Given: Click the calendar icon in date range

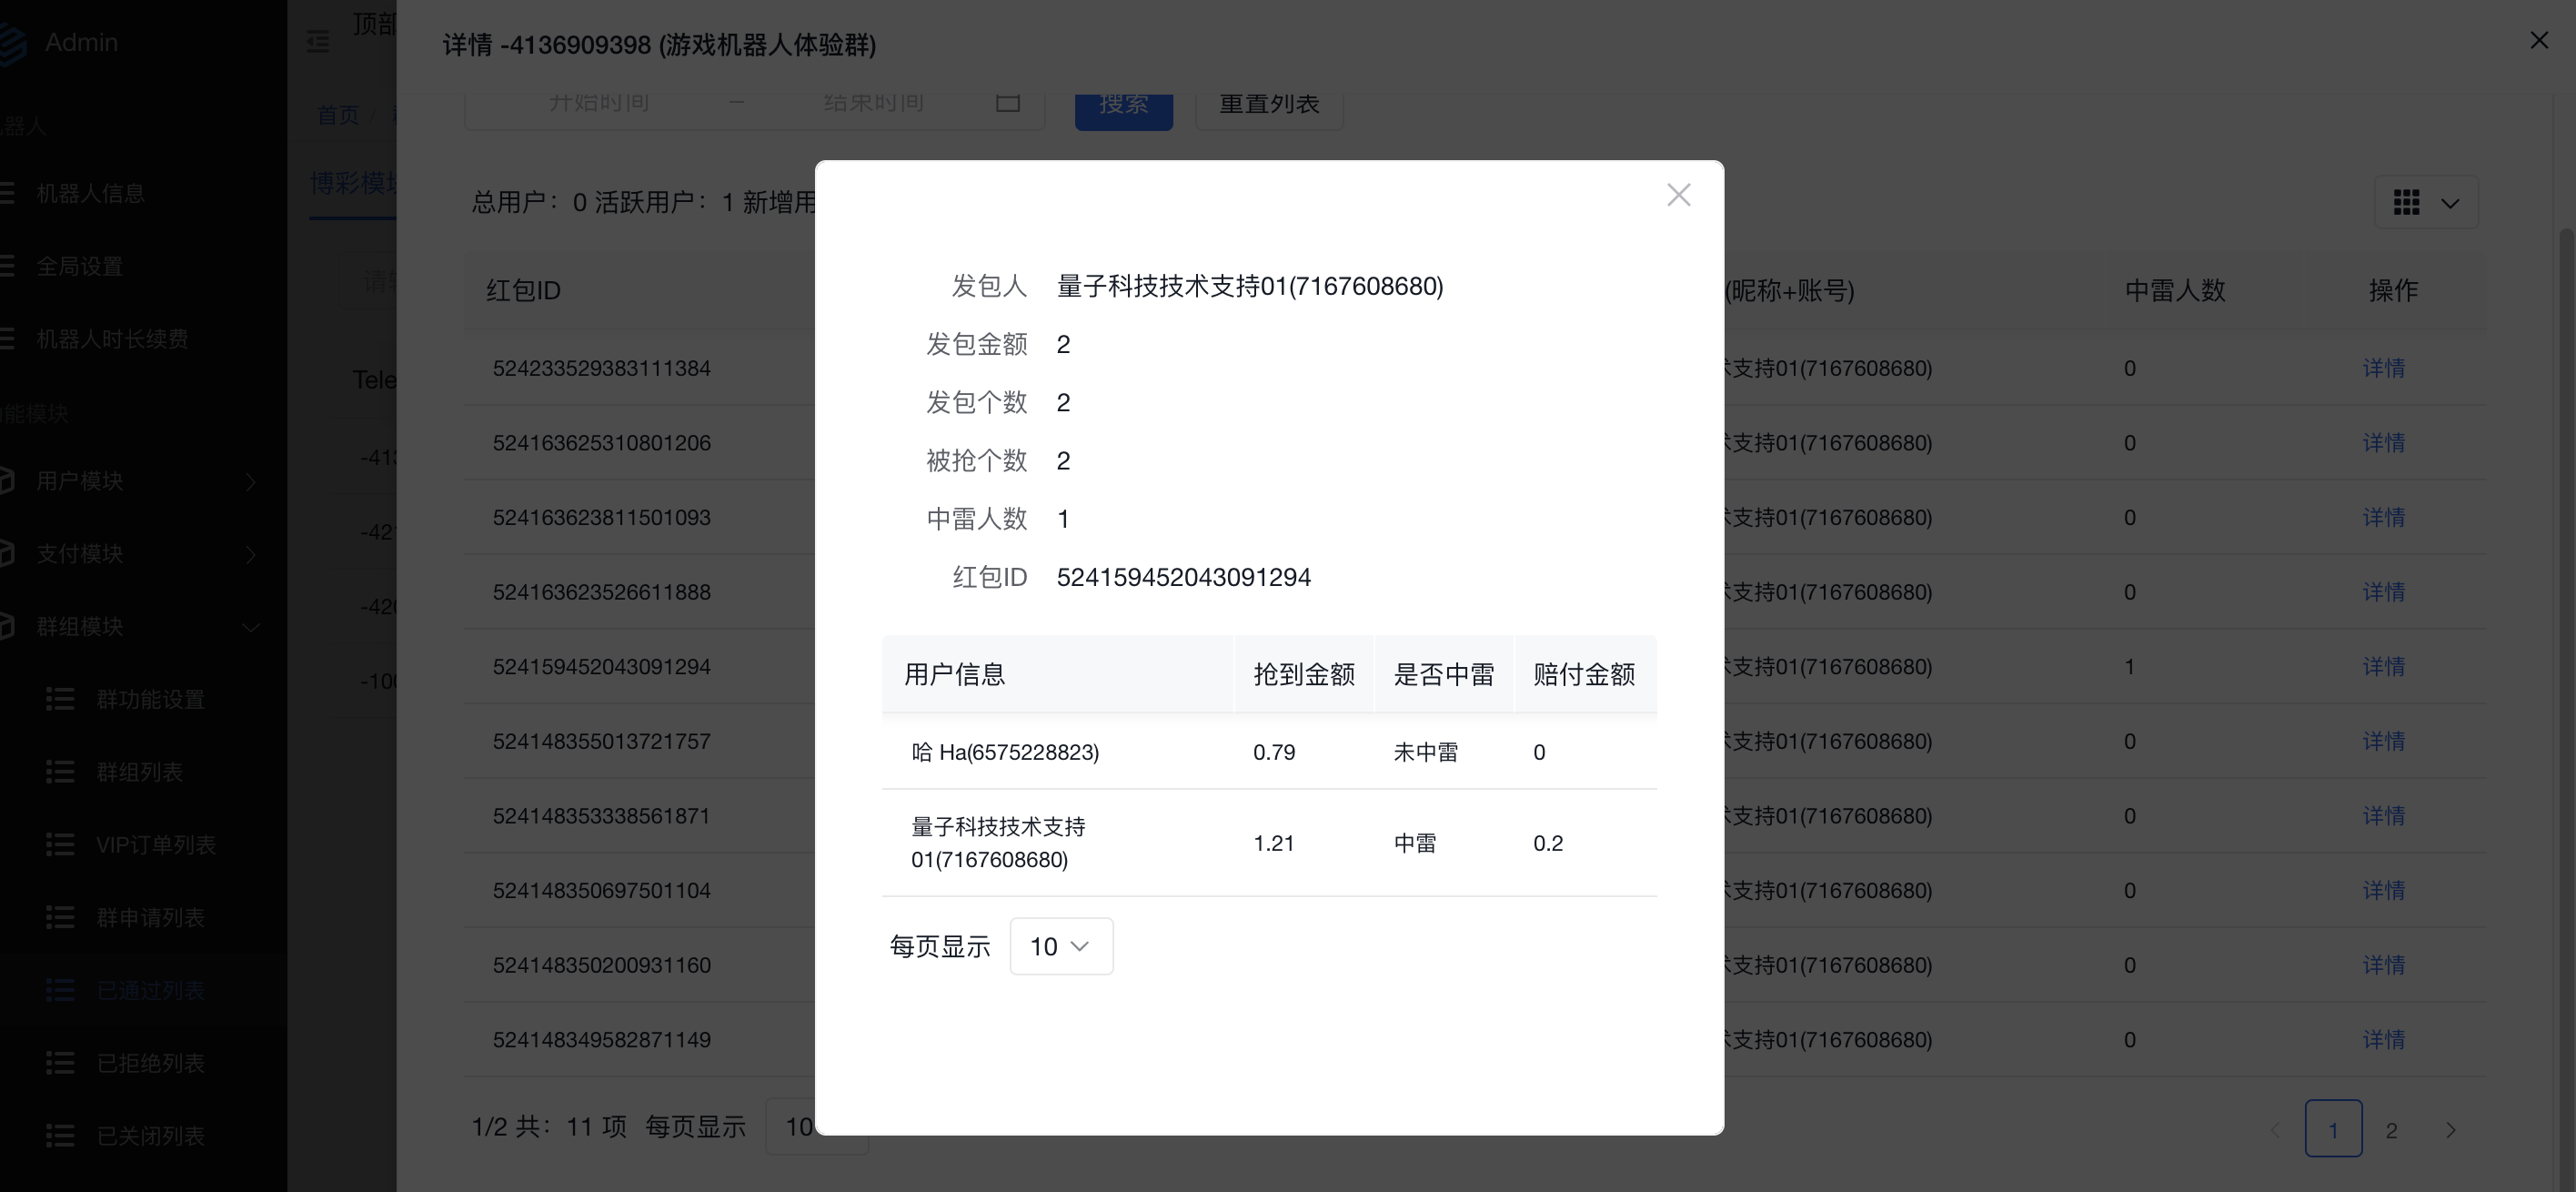Looking at the screenshot, I should [x=1007, y=104].
